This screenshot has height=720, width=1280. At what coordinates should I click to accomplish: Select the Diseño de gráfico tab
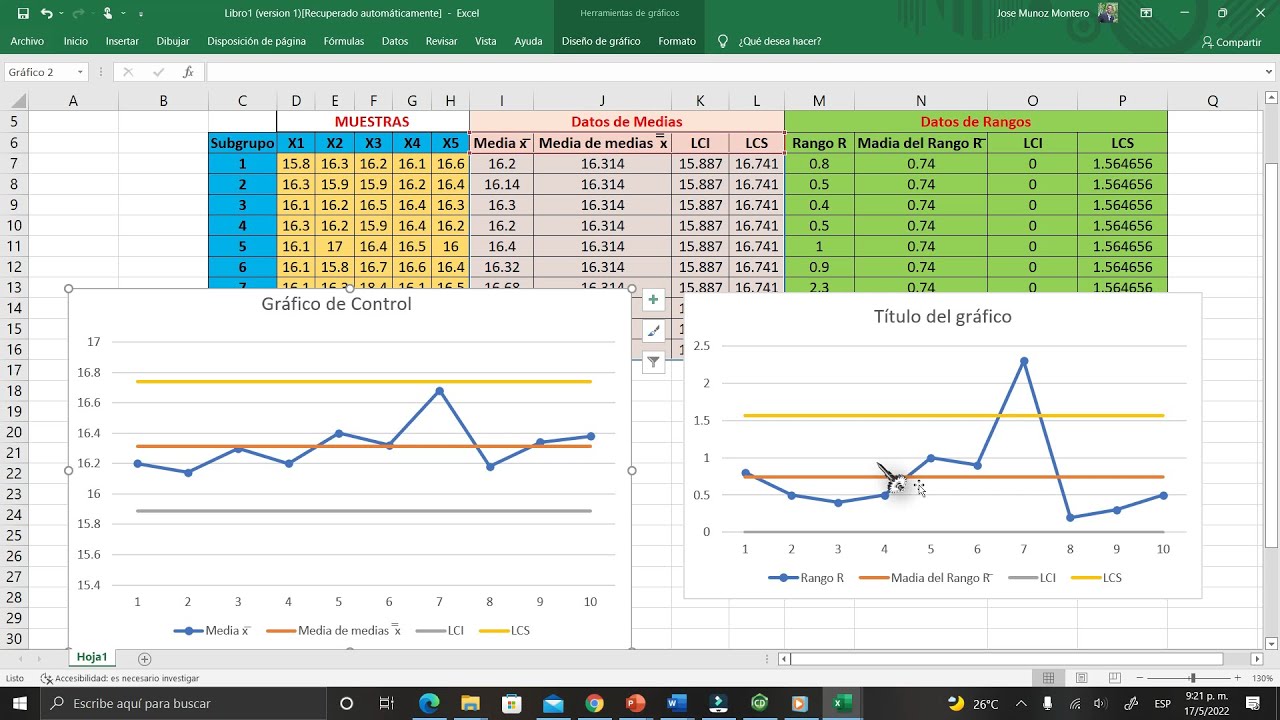[601, 41]
